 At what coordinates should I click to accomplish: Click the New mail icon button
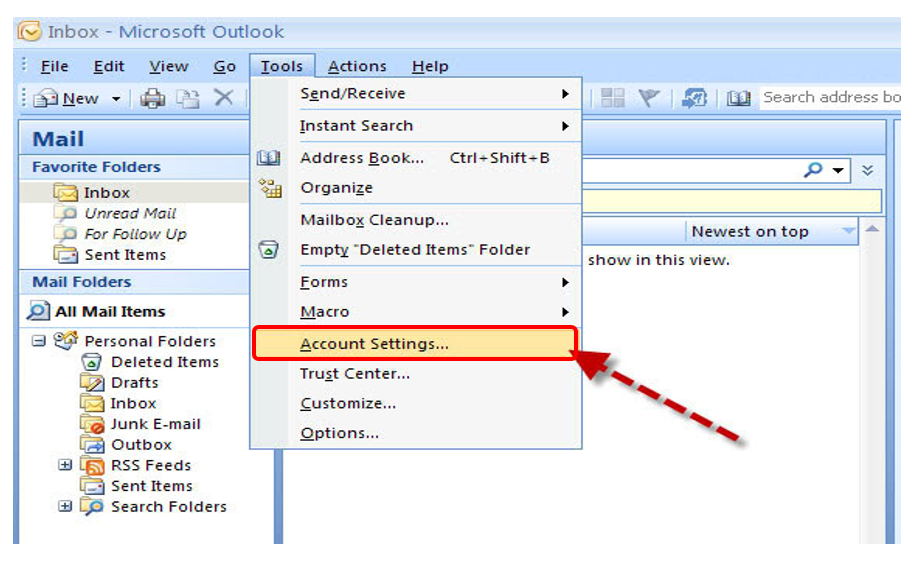point(45,99)
